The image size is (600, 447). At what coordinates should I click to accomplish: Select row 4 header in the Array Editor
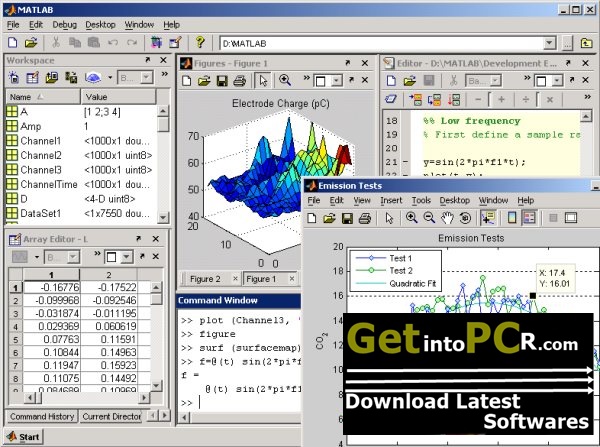point(16,326)
